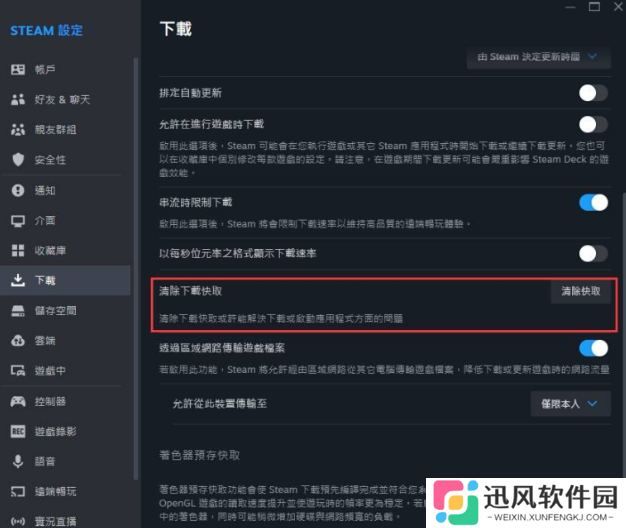Select the 下載 sidebar entry
The image size is (626, 528).
click(x=66, y=280)
